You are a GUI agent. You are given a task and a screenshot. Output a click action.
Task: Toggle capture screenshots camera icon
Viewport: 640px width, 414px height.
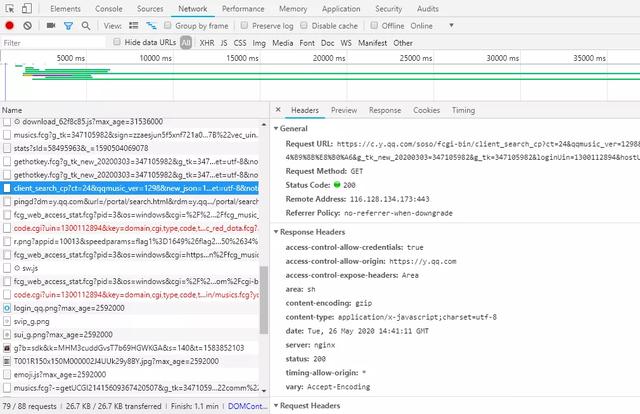49,25
